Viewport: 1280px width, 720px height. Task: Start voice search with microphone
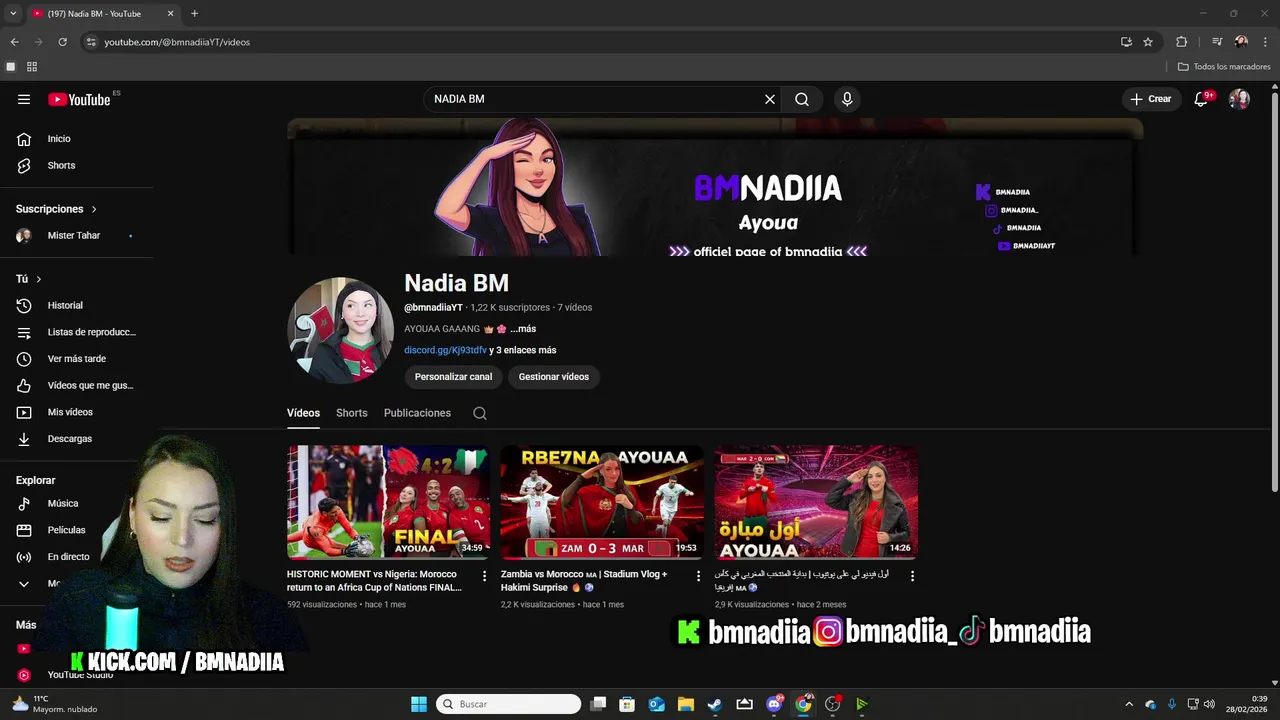pos(847,99)
